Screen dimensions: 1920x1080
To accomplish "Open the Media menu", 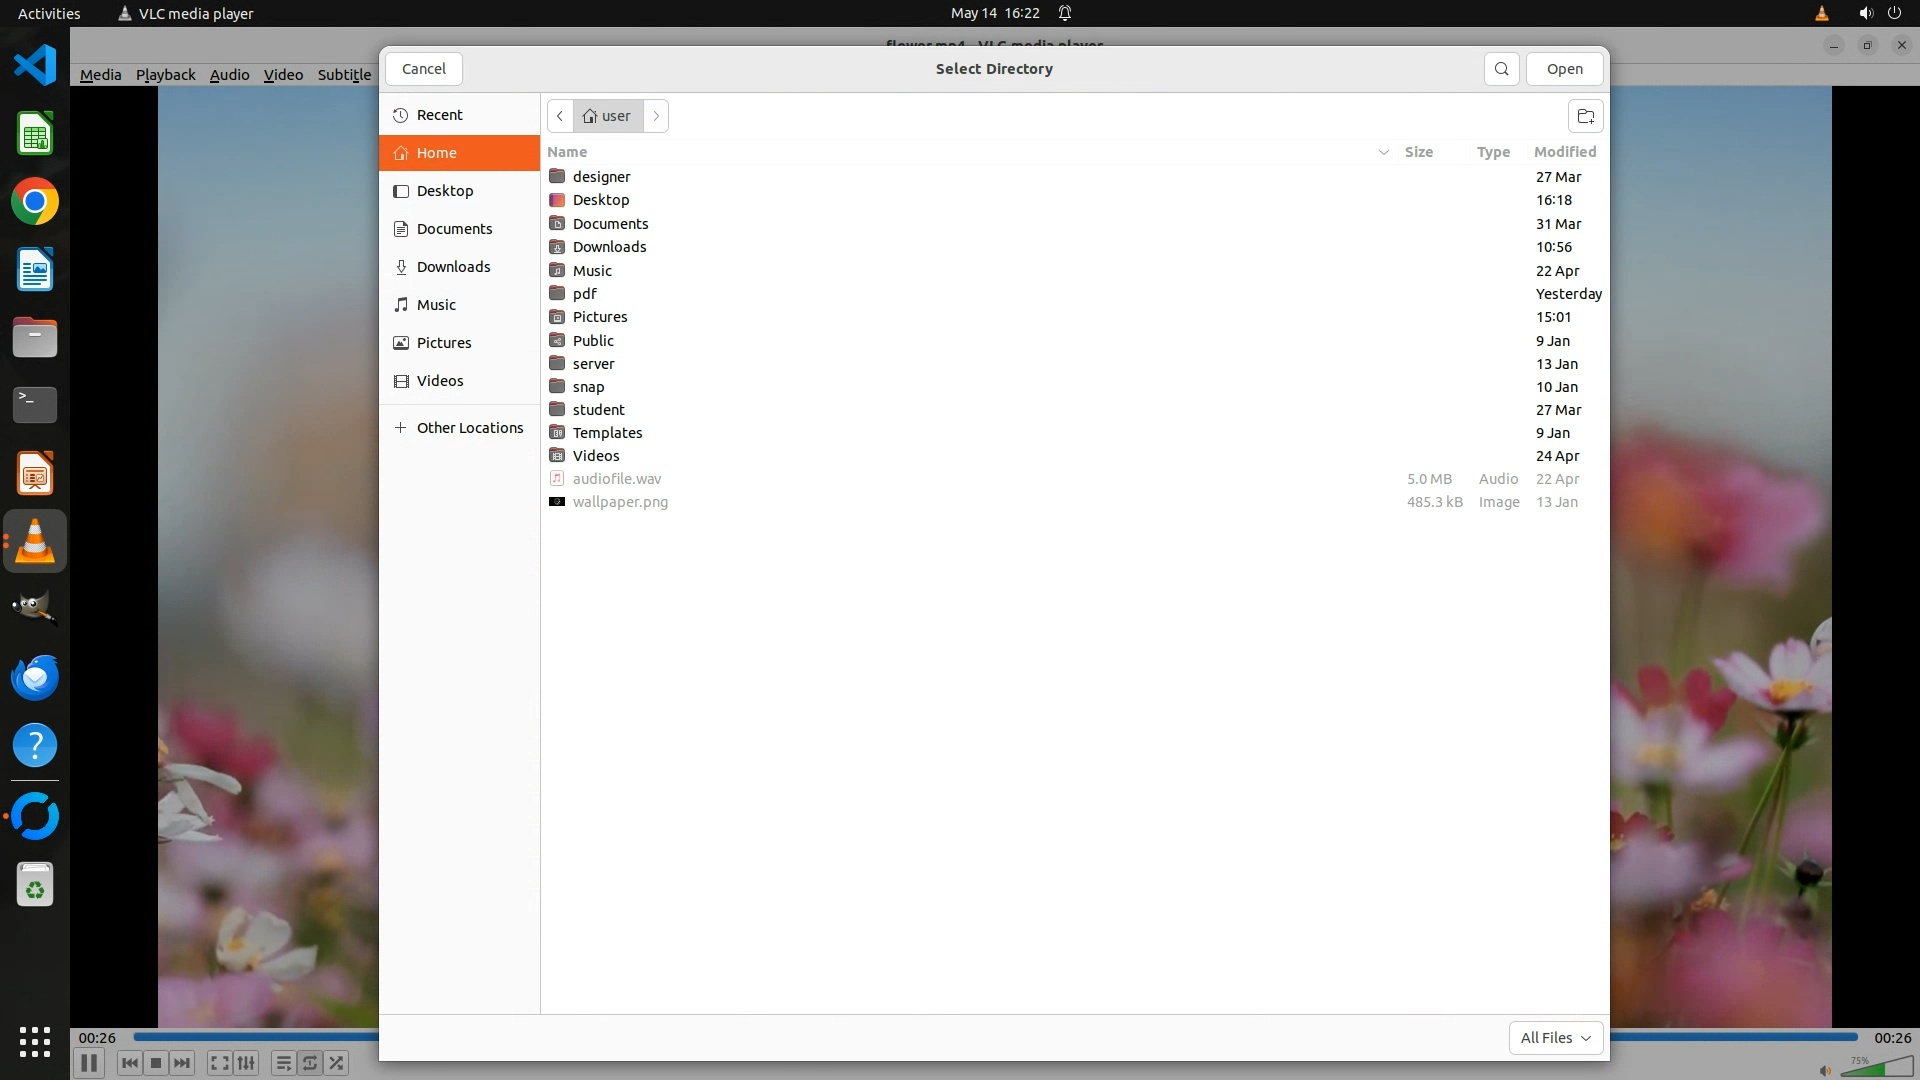I will click(100, 75).
